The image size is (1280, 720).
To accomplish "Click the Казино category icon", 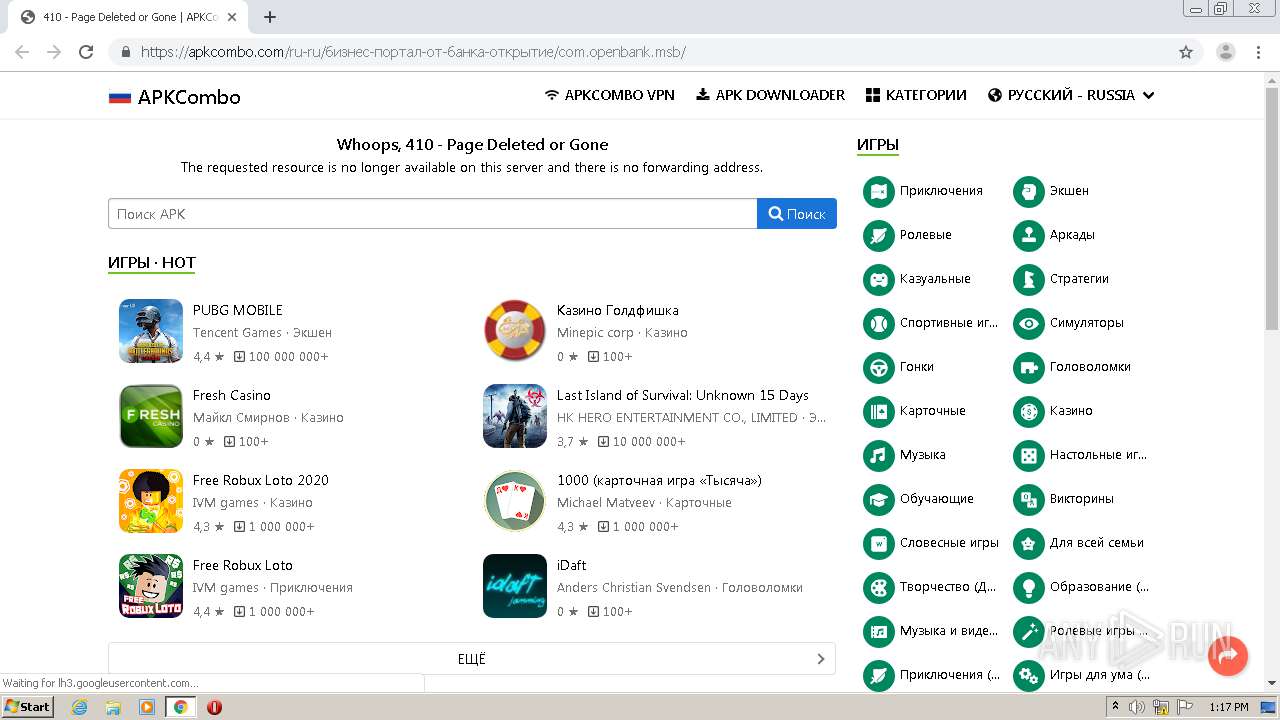I will point(1029,411).
